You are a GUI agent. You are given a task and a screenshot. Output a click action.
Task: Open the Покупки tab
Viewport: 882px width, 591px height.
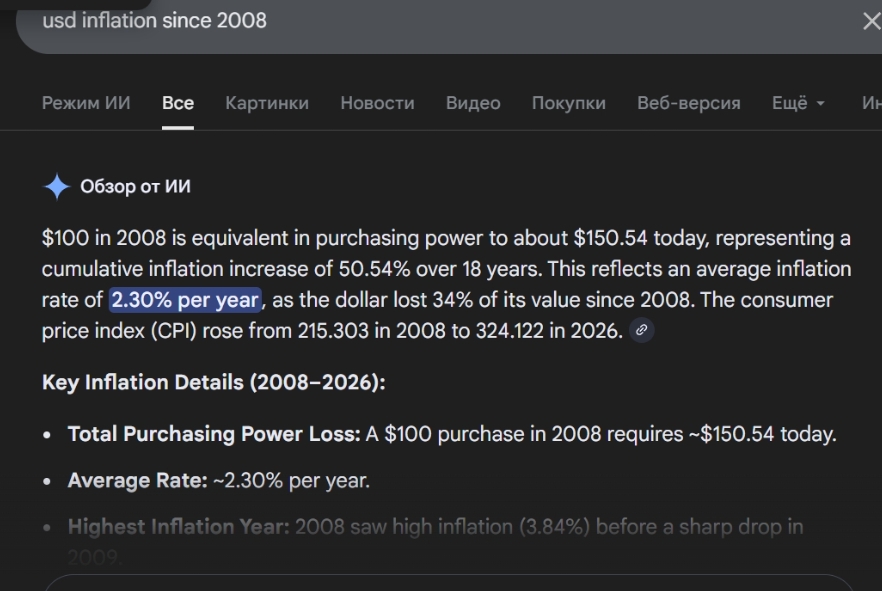click(569, 103)
